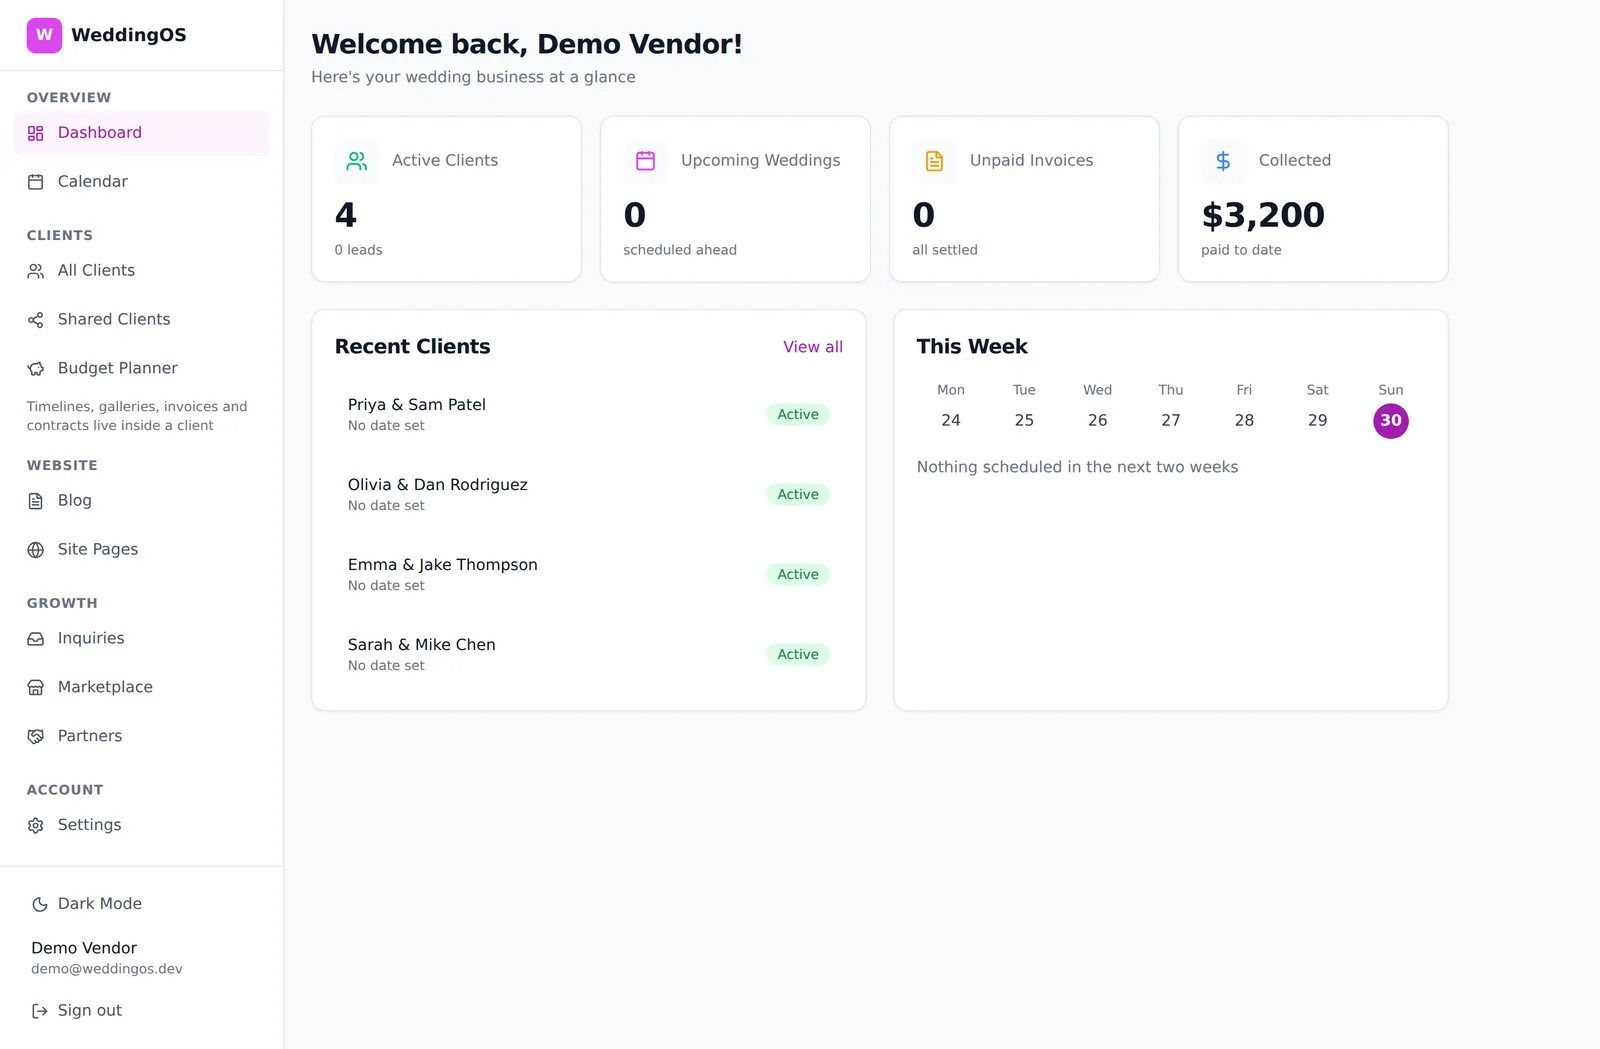Select Thursday 27 in This Week
Screen dimensions: 1600x1049
click(1171, 421)
